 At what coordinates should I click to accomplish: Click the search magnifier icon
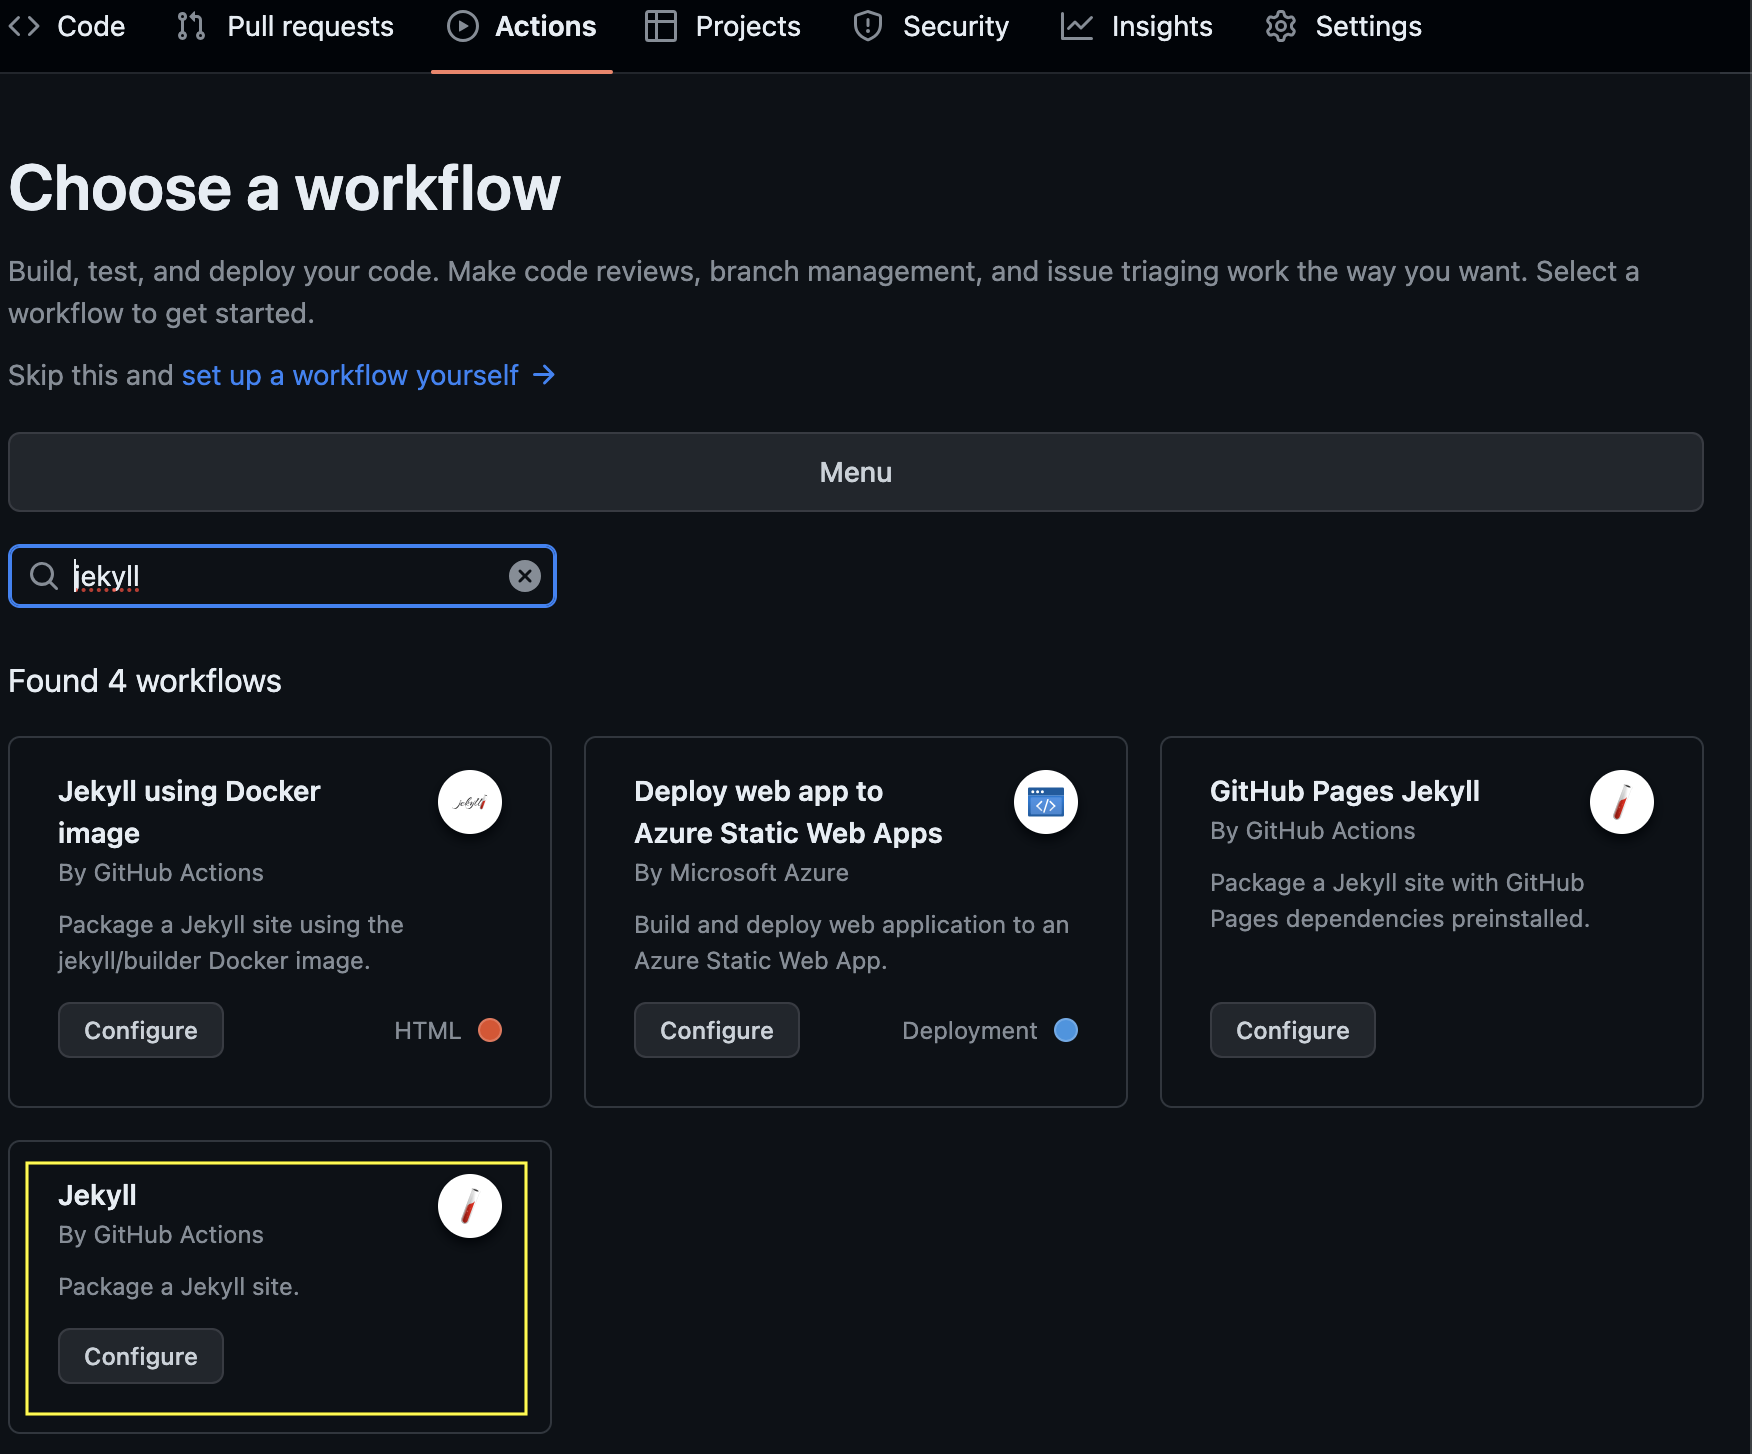[44, 576]
